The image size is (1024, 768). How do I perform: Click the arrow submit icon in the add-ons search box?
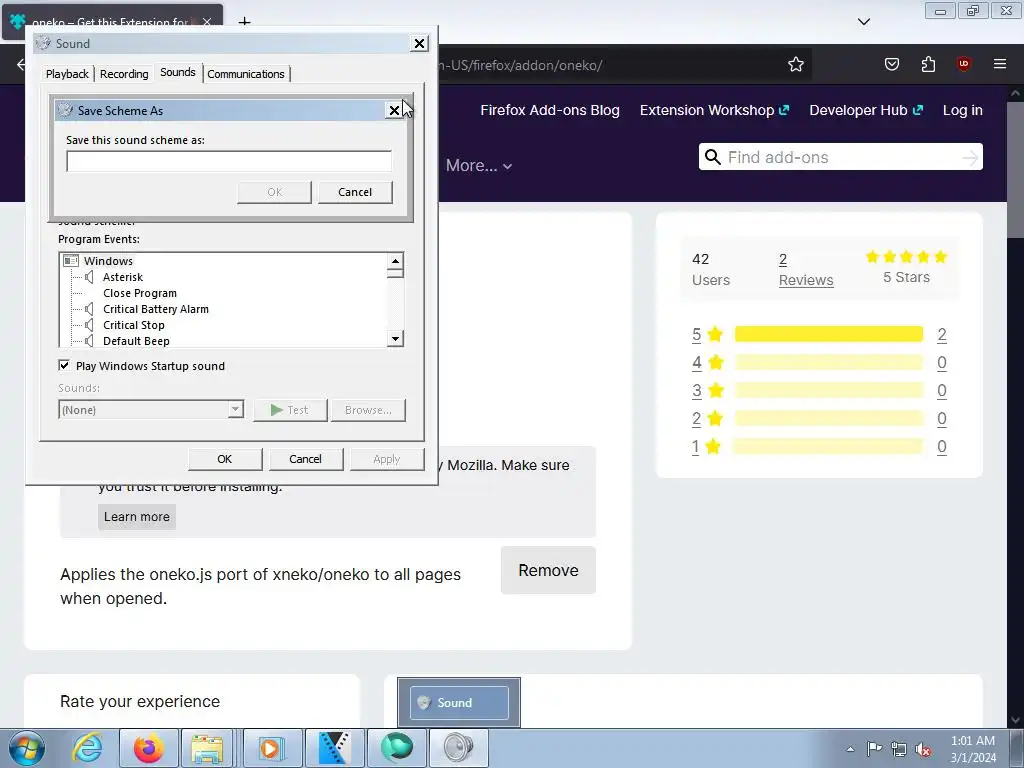click(970, 157)
